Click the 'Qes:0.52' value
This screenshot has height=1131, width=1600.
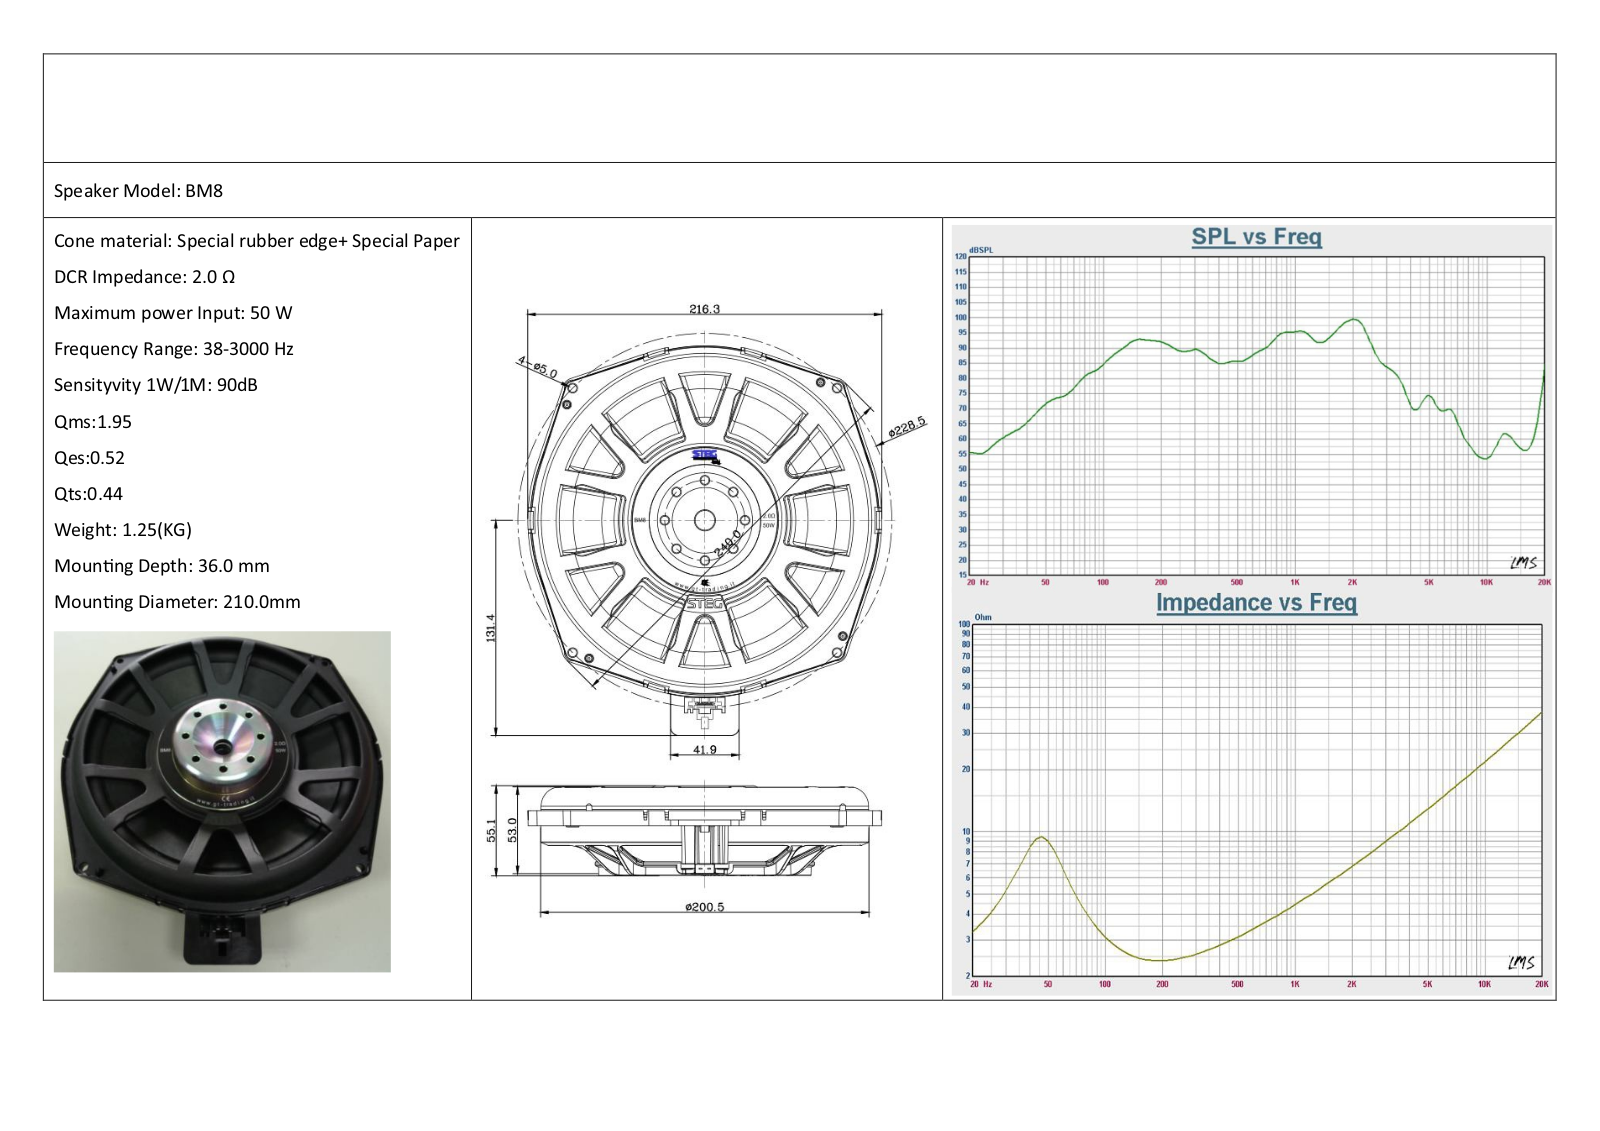pyautogui.click(x=89, y=458)
